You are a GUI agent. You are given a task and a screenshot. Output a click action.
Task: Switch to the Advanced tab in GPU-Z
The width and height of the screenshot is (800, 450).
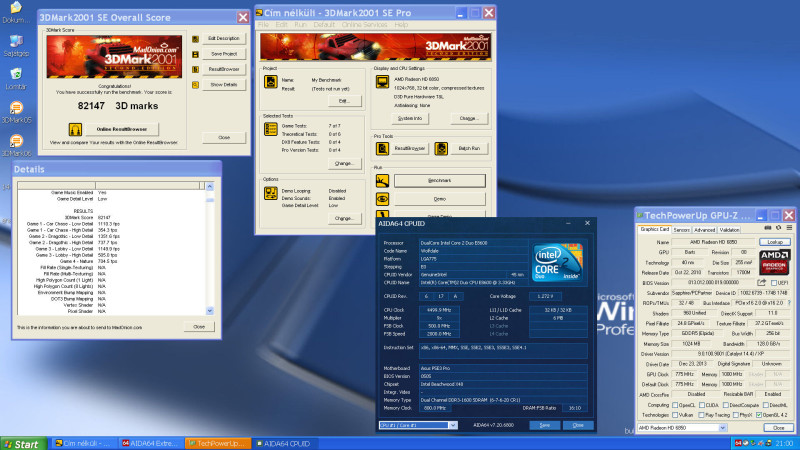(705, 230)
